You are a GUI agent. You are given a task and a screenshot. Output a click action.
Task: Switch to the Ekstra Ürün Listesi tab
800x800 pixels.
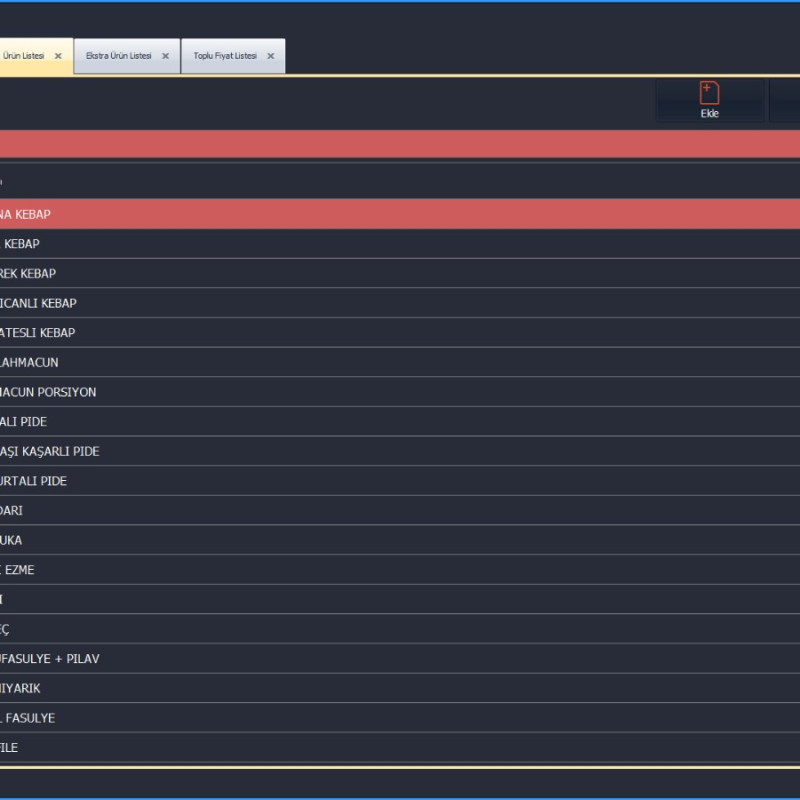click(119, 56)
